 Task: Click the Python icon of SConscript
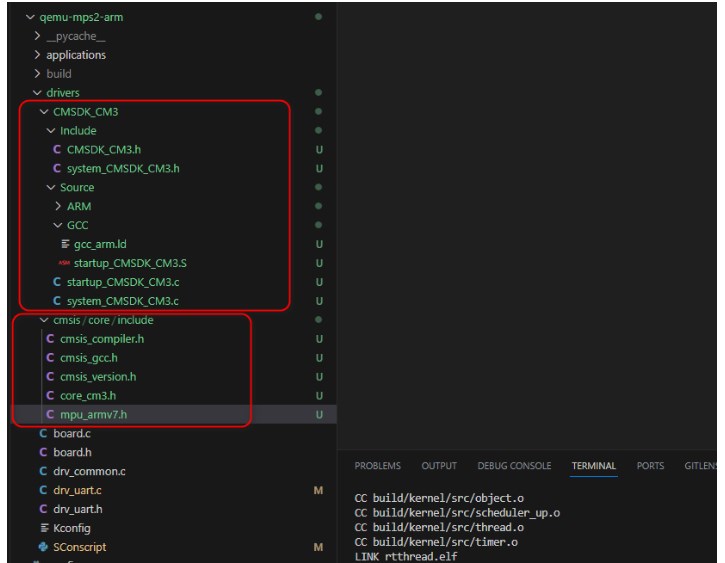[43, 547]
